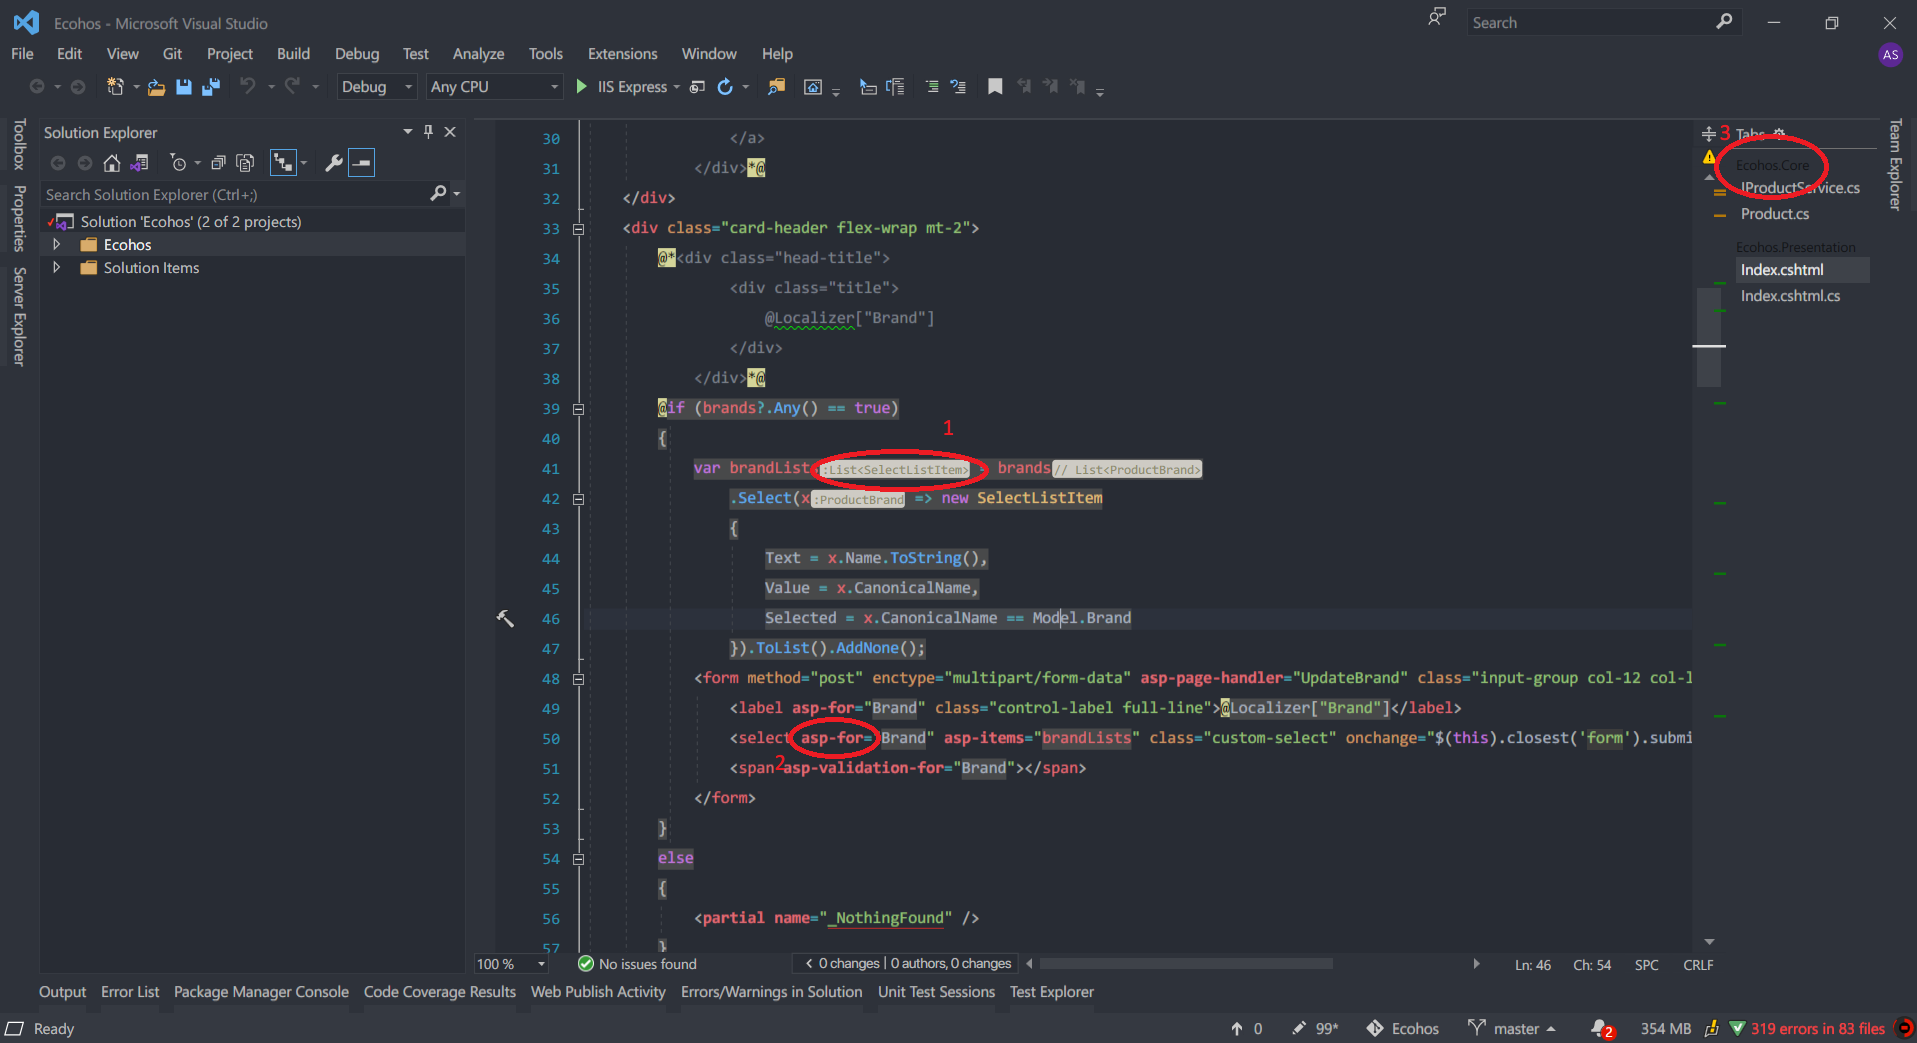Click the Open File folder icon
The image size is (1917, 1043).
tap(156, 87)
